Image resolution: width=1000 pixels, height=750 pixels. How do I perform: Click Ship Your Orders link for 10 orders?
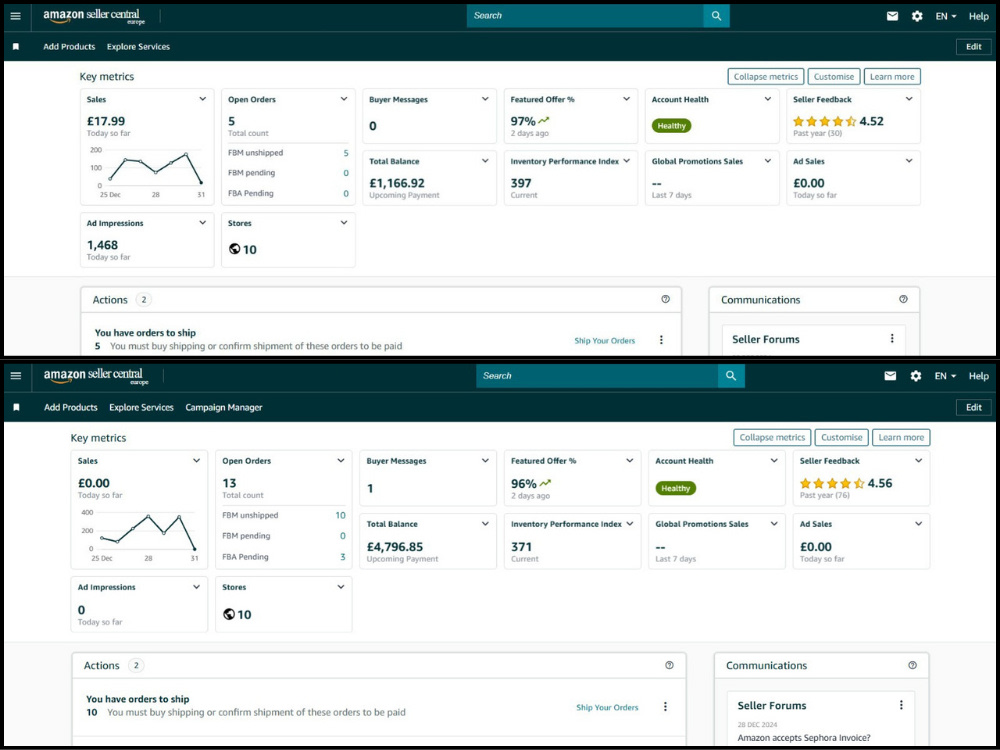pyautogui.click(x=607, y=707)
